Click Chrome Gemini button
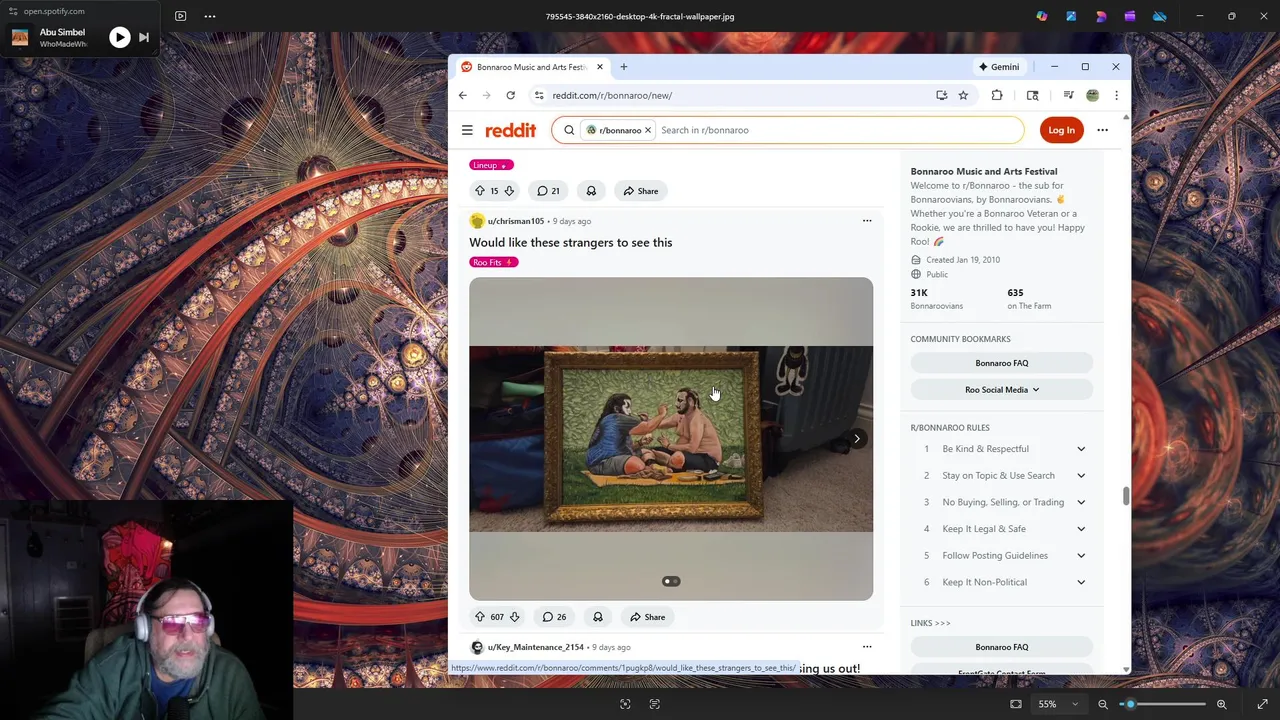Screen dimensions: 1280x720 [x=1000, y=67]
